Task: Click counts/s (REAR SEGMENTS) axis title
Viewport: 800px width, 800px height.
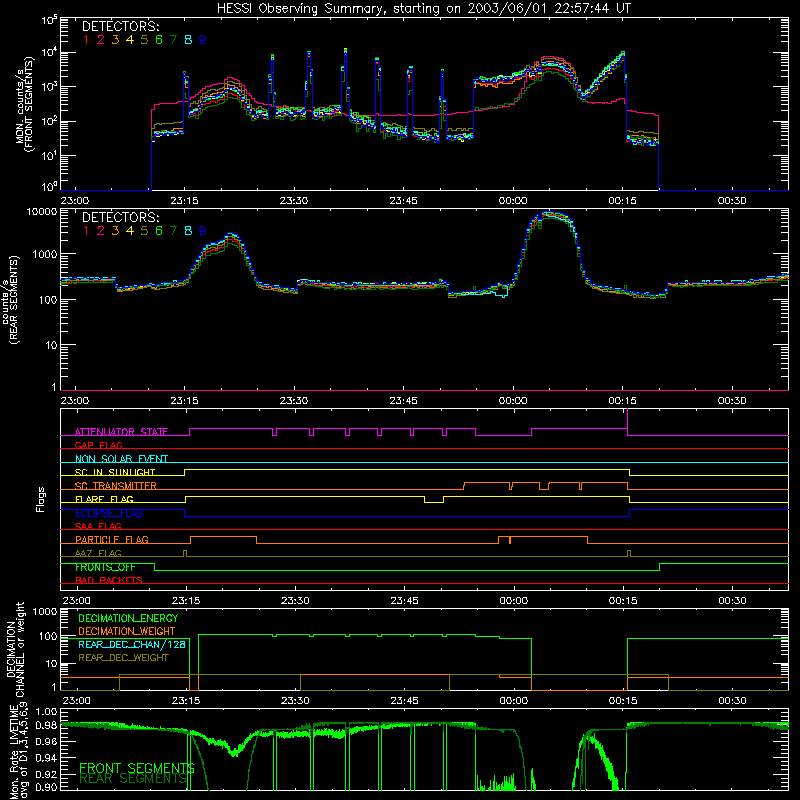Action: click(9, 300)
